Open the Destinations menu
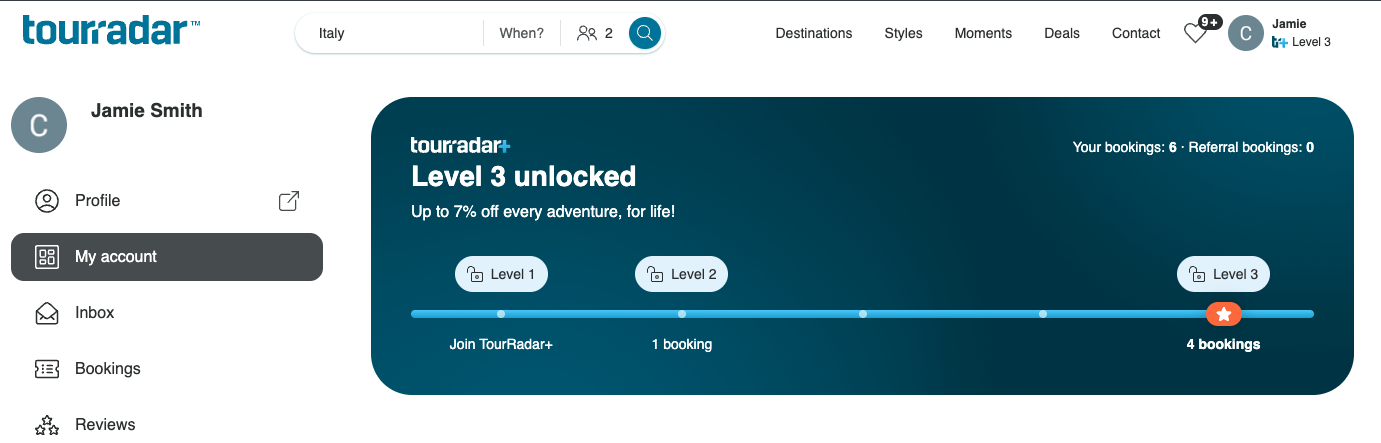Viewport: 1381px width, 443px height. 814,33
